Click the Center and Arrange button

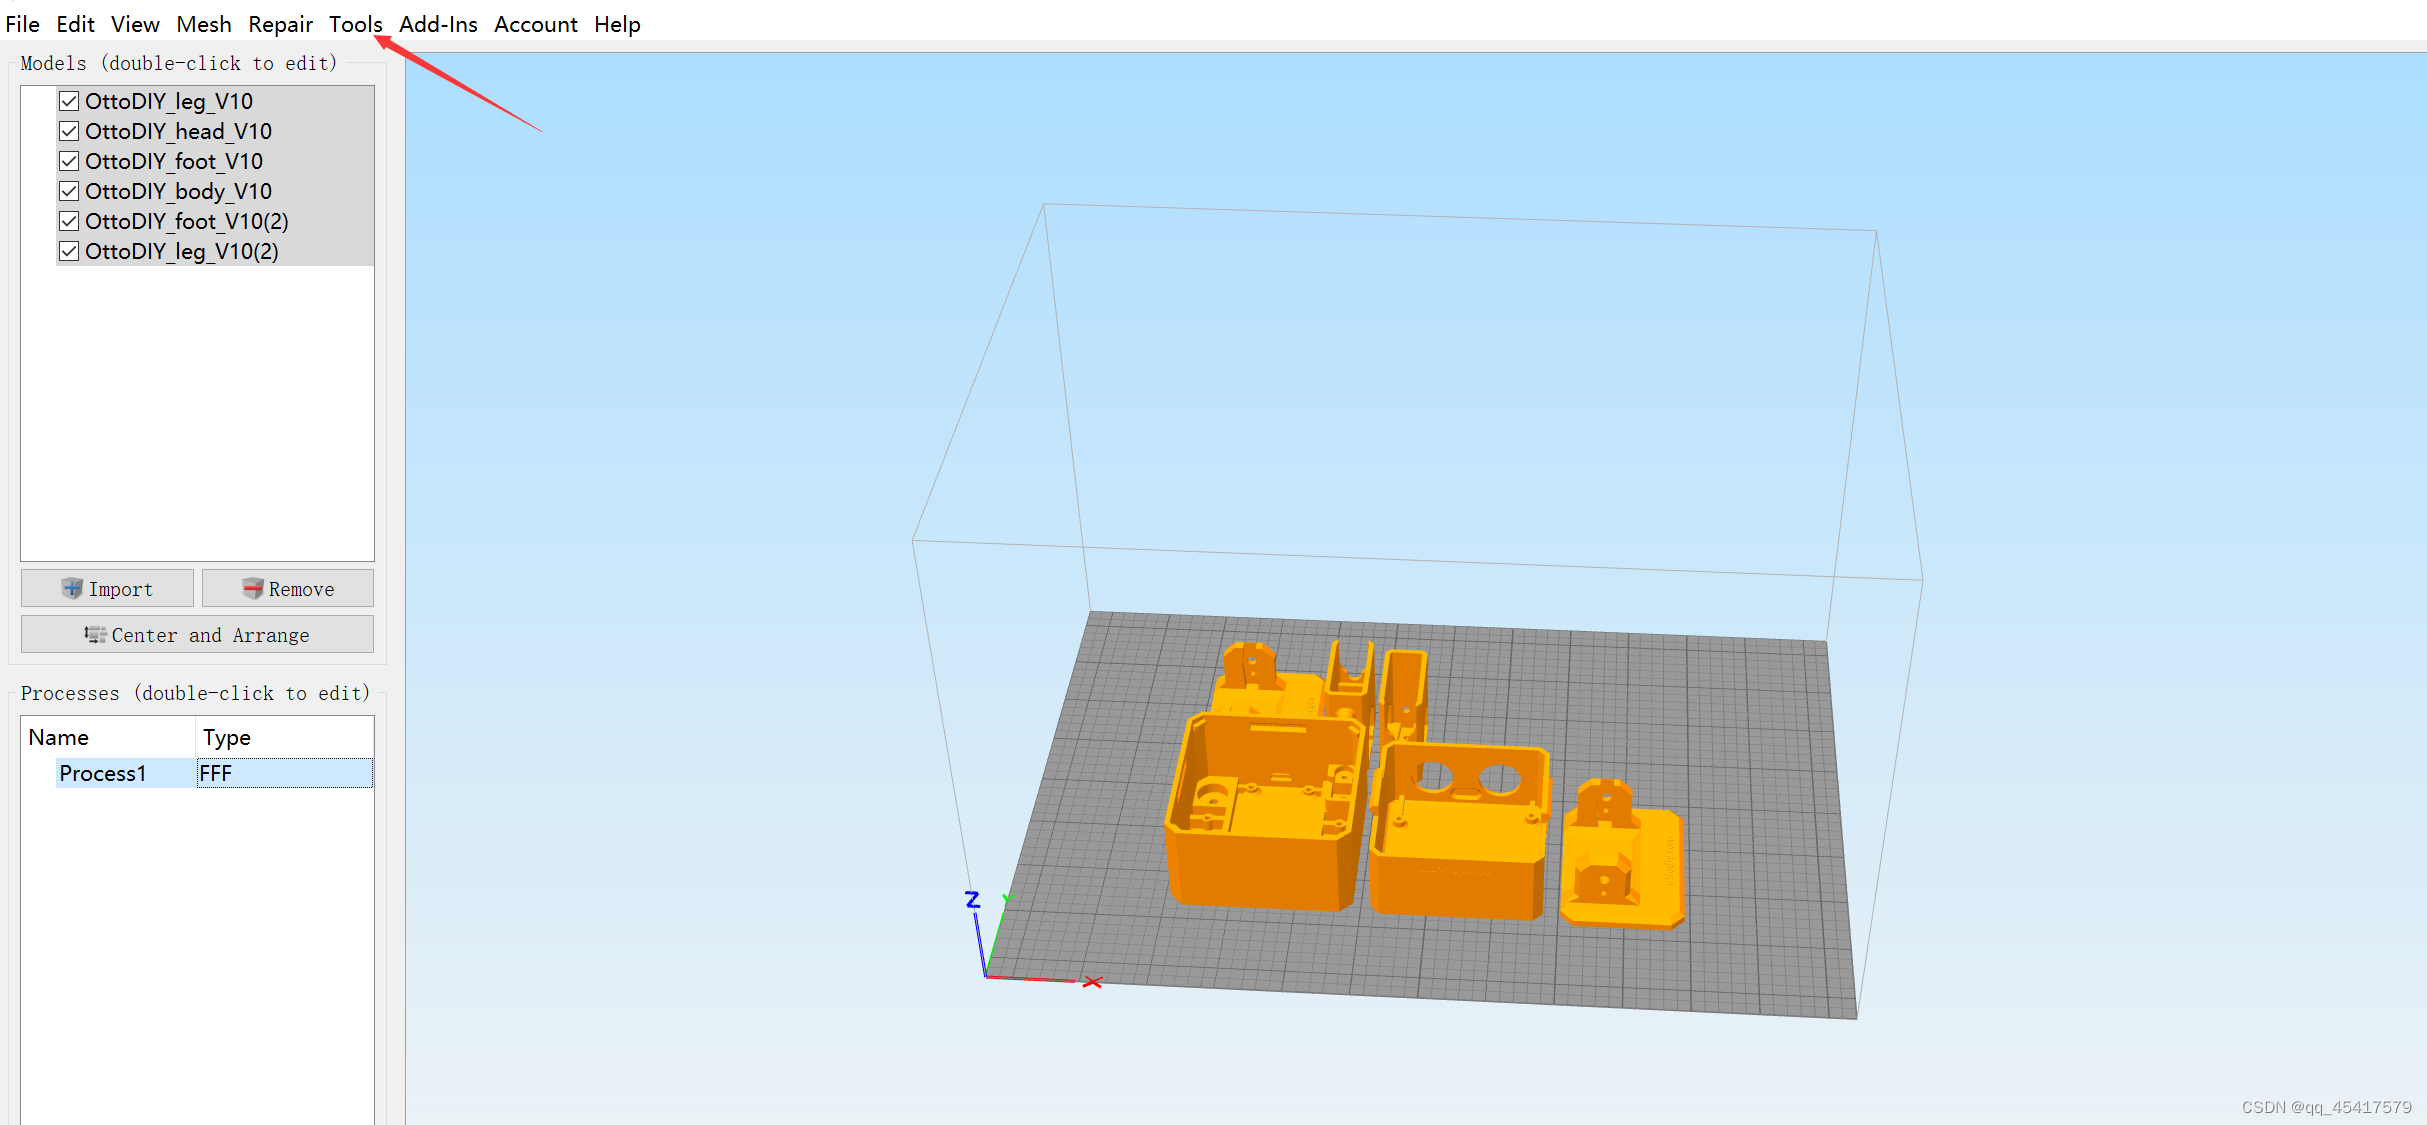coord(196,634)
